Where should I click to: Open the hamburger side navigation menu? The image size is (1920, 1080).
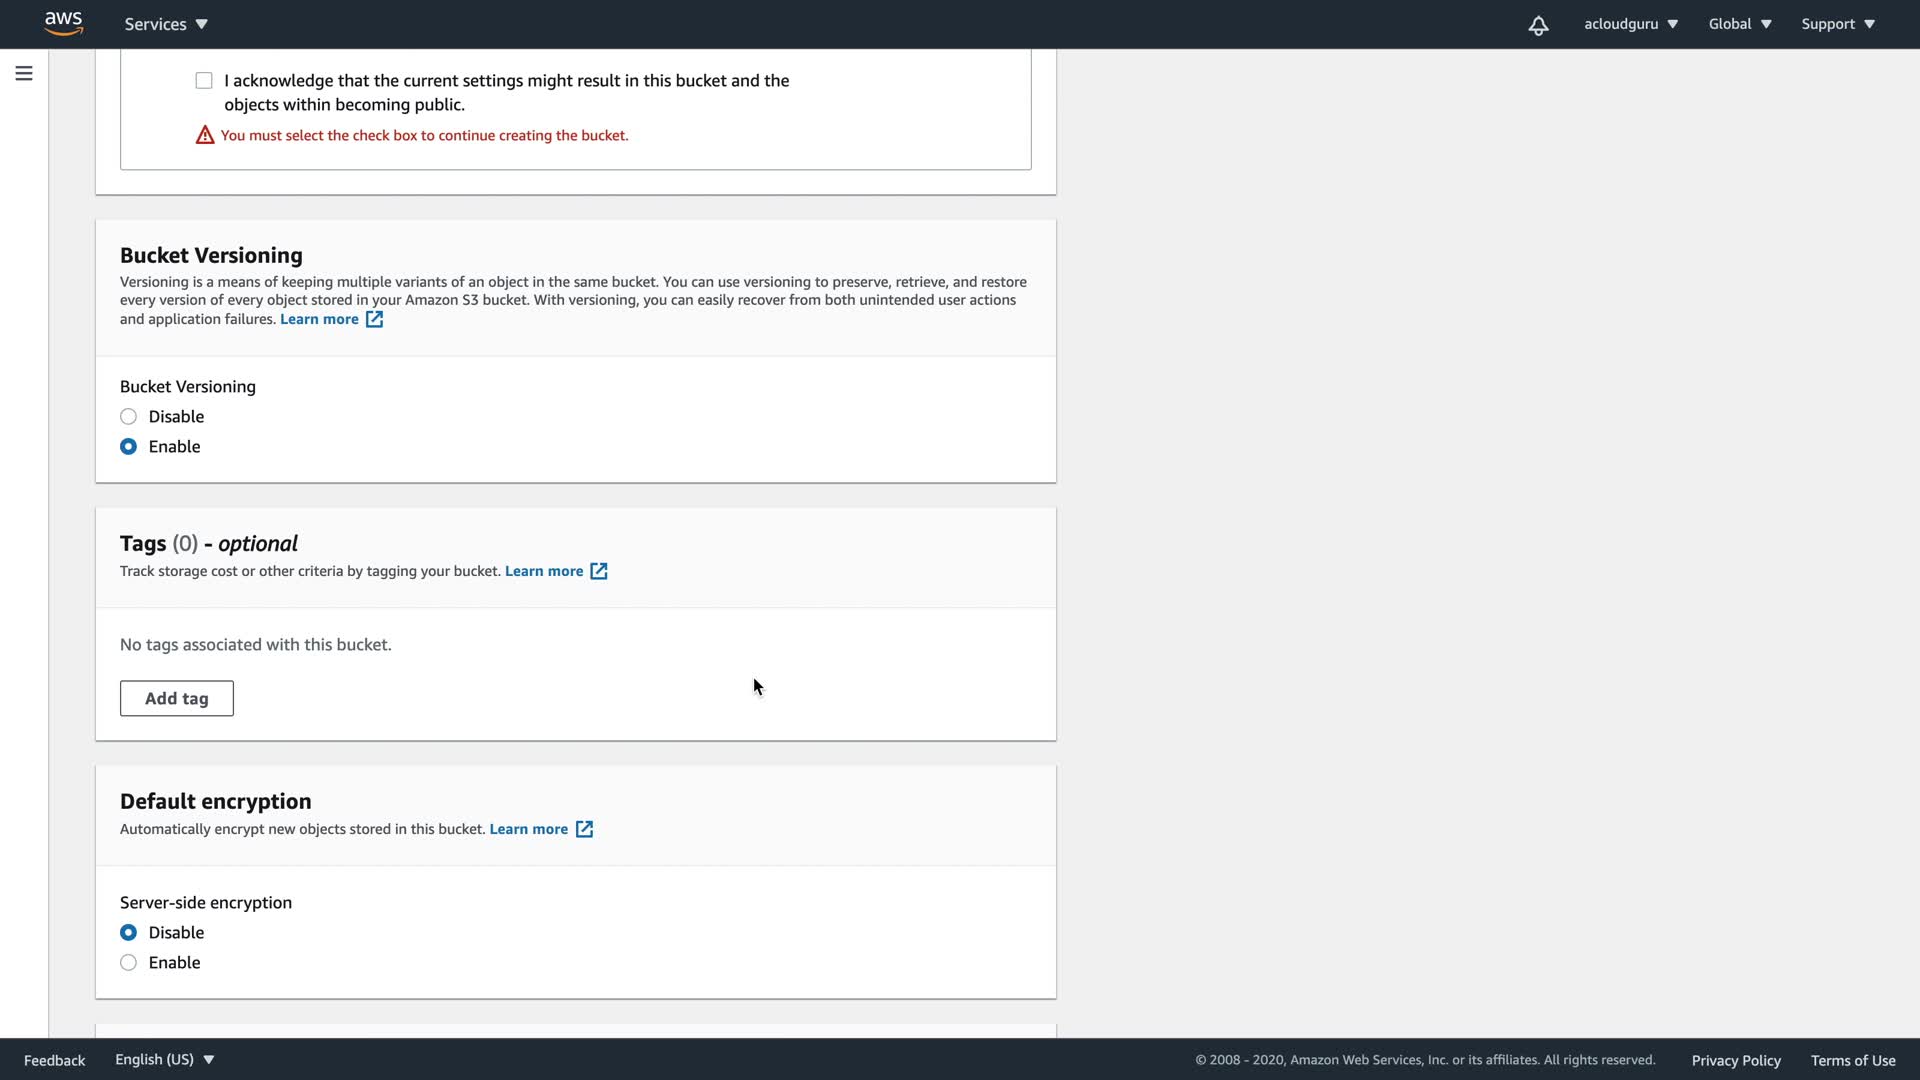[x=24, y=74]
